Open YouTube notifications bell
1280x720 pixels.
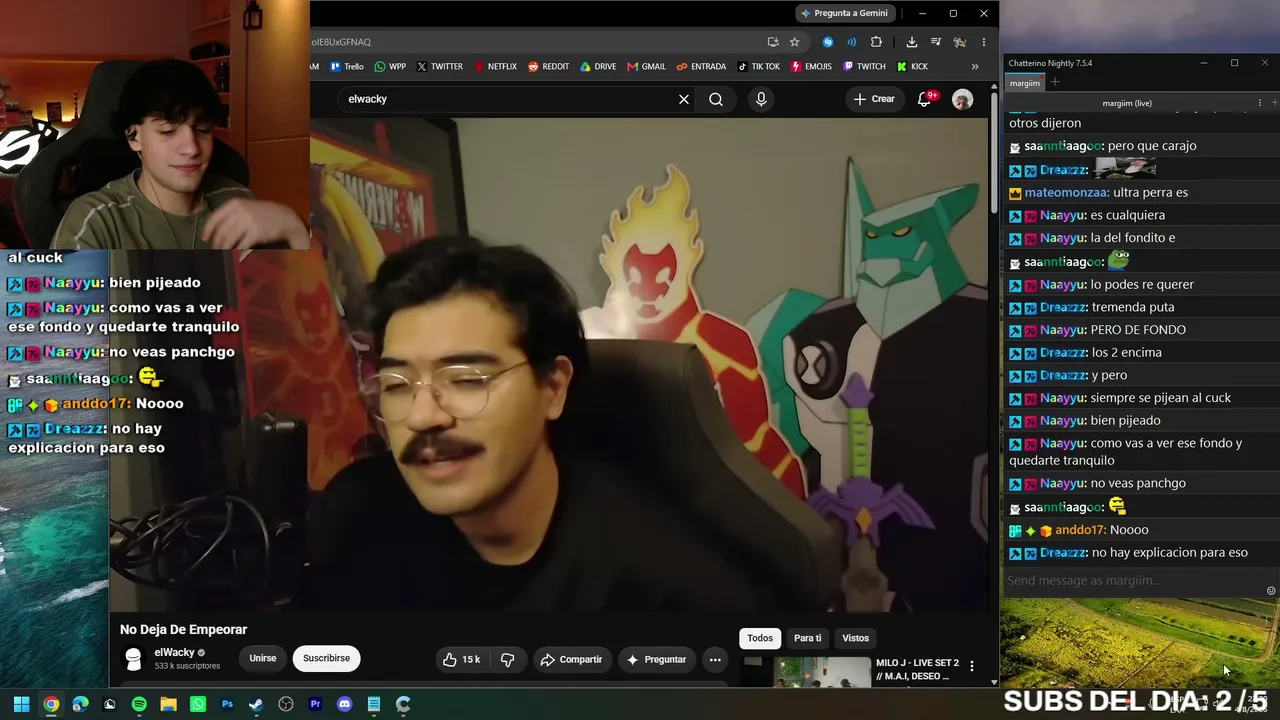[925, 99]
